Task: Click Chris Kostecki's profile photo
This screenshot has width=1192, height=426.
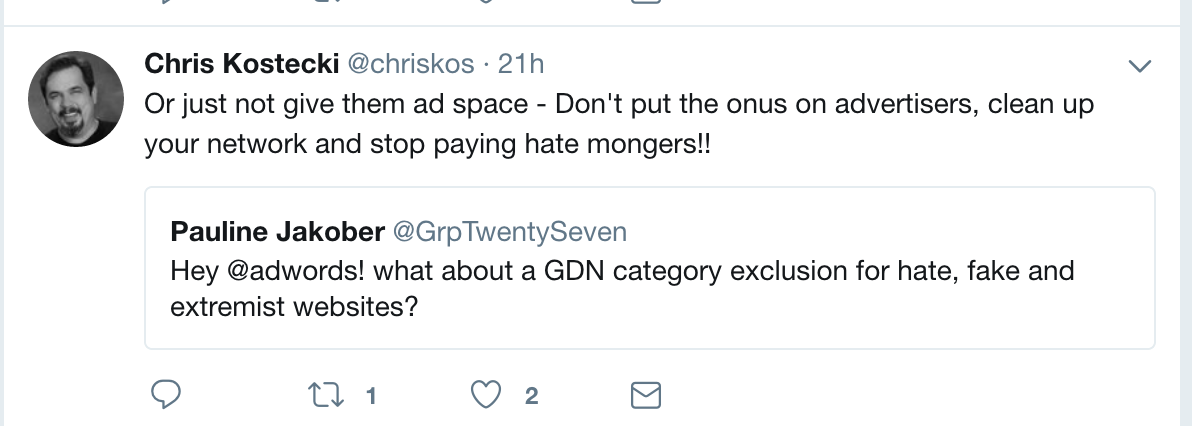Action: coord(76,97)
